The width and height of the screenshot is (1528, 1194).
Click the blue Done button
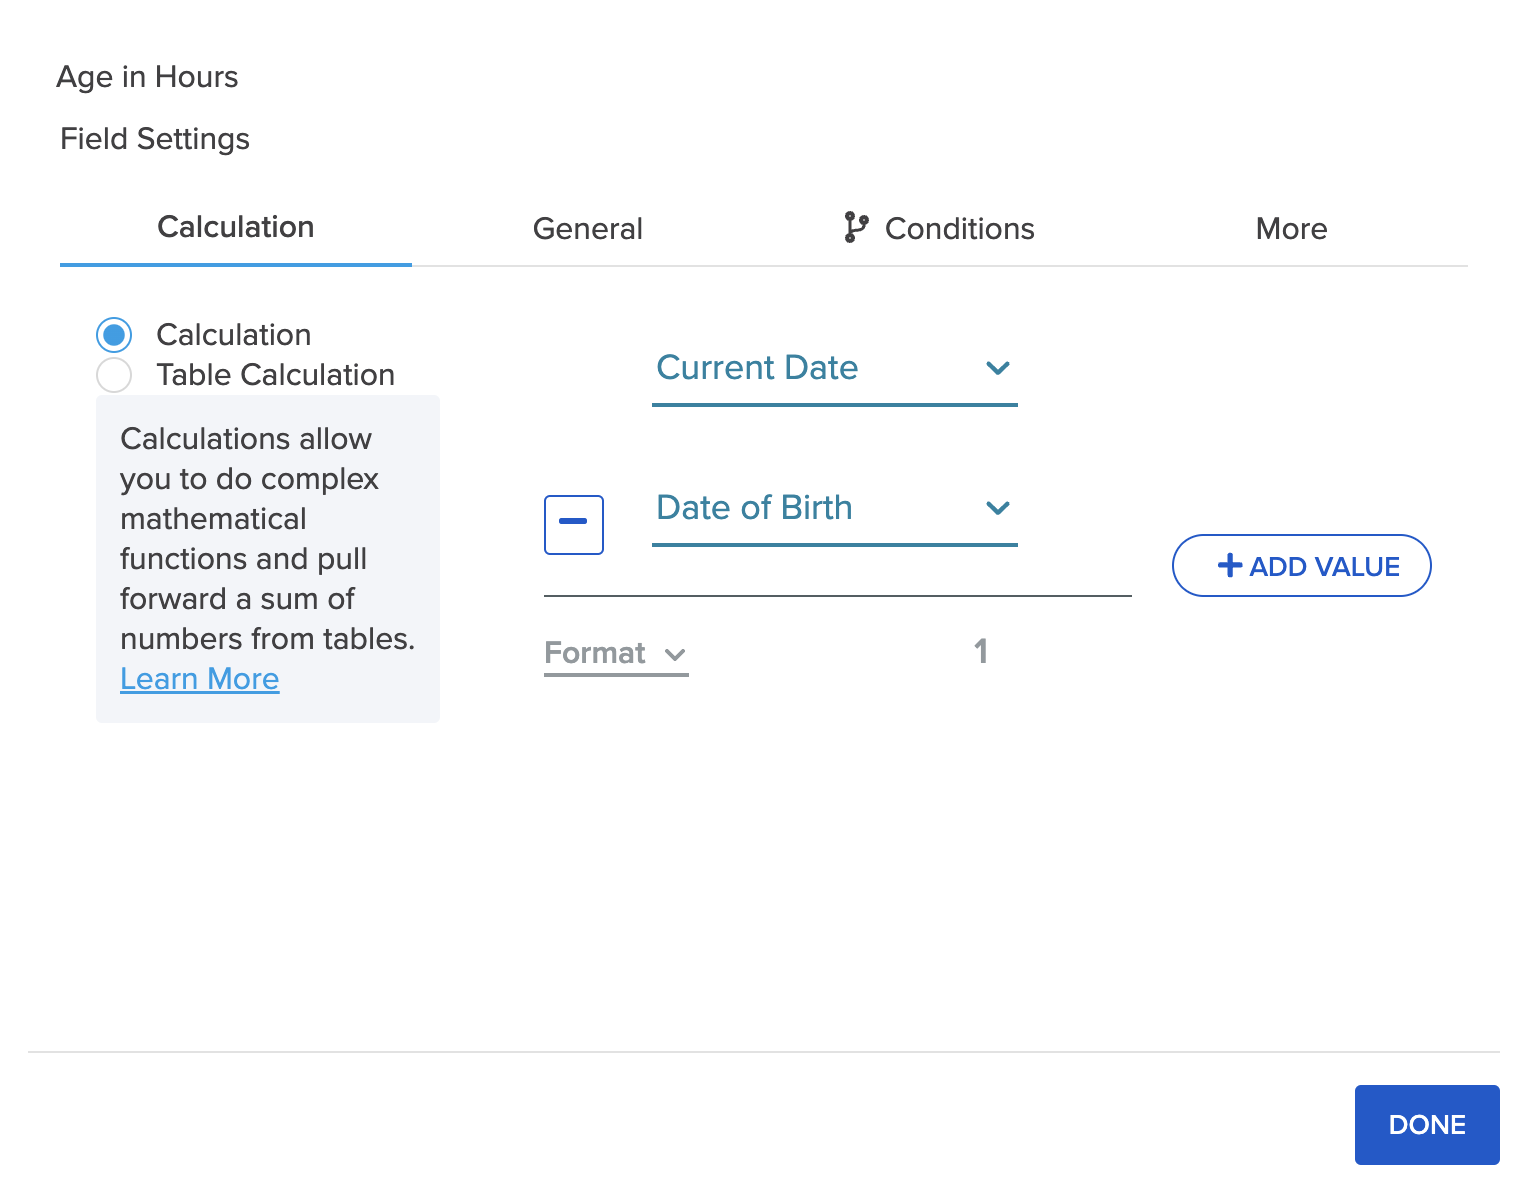coord(1426,1125)
